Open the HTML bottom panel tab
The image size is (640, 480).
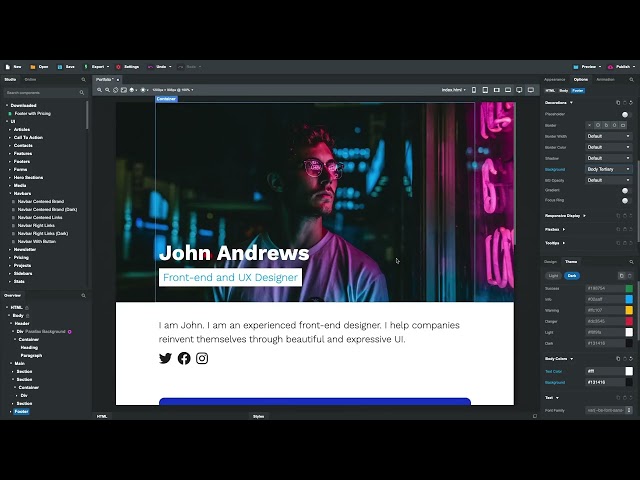point(102,417)
